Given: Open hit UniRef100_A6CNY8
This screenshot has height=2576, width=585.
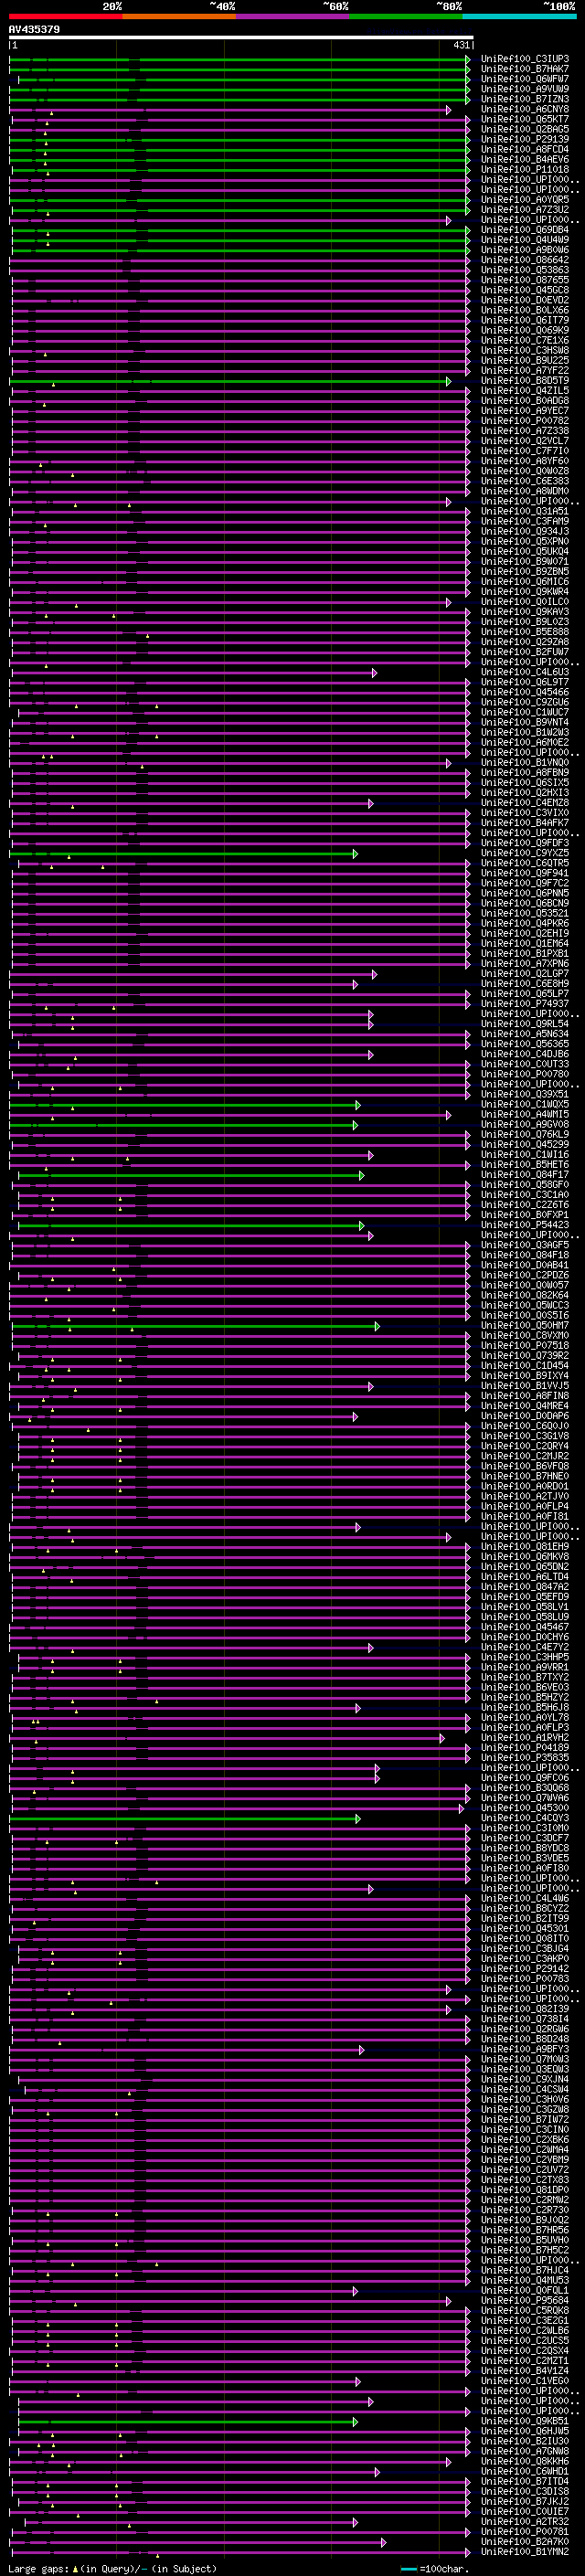Looking at the screenshot, I should [x=524, y=109].
